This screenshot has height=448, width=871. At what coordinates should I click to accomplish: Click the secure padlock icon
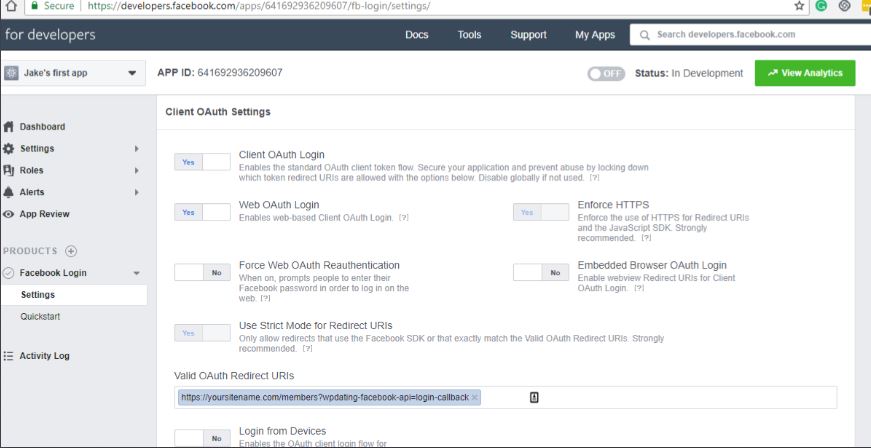(35, 6)
